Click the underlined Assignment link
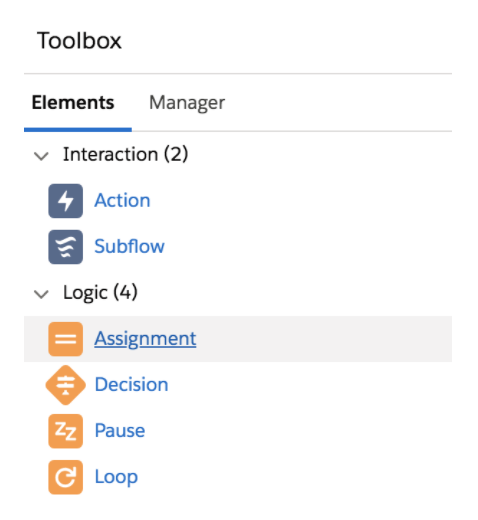Image resolution: width=478 pixels, height=520 pixels. click(x=145, y=339)
